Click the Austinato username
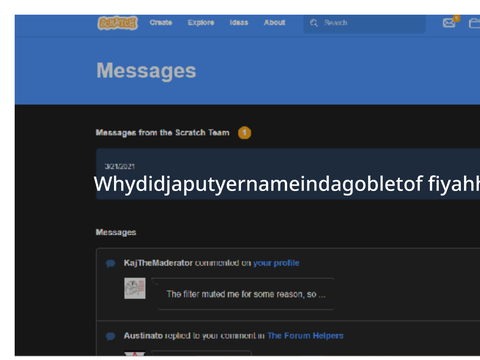This screenshot has width=480, height=360. (143, 336)
